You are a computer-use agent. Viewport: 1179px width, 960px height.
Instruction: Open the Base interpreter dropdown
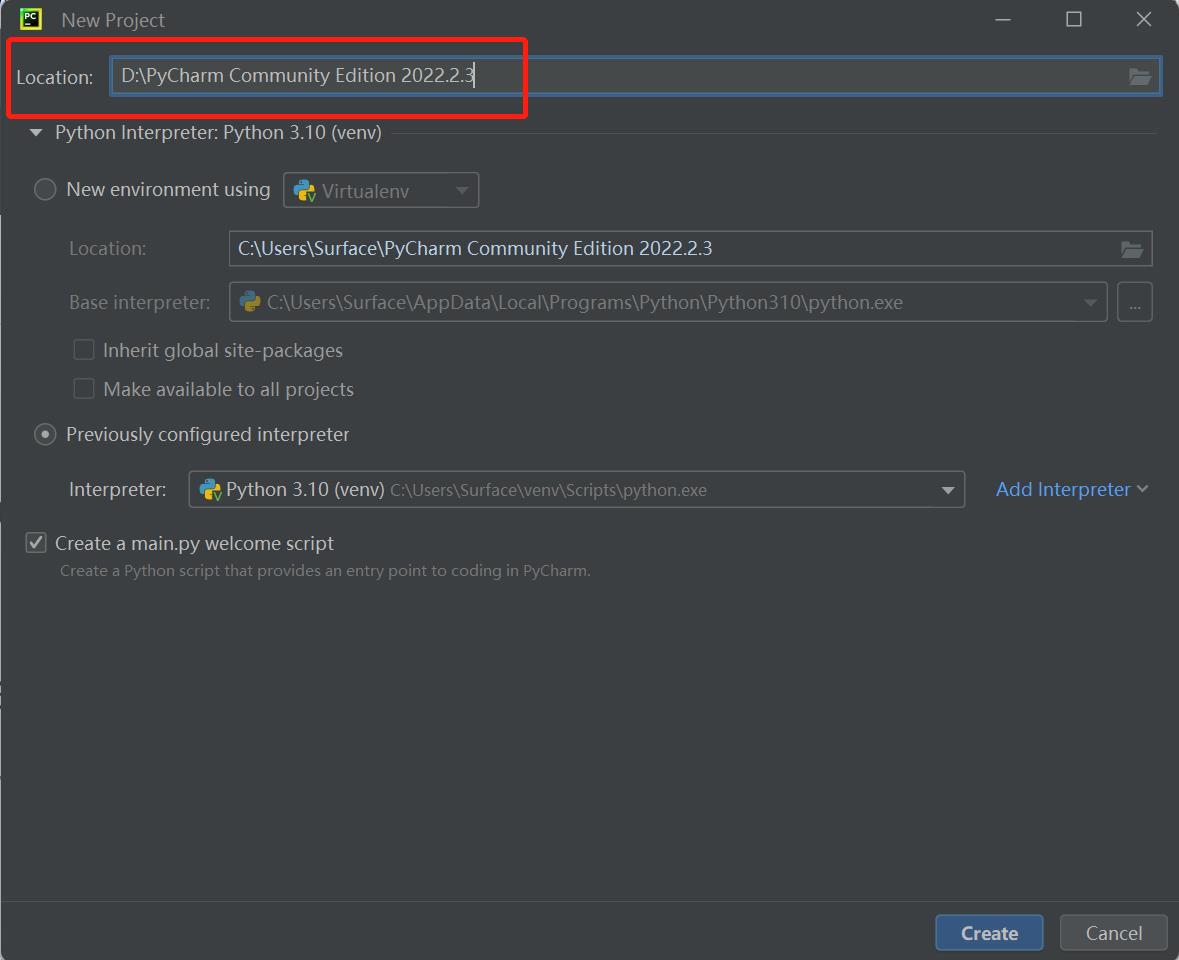(x=1090, y=303)
